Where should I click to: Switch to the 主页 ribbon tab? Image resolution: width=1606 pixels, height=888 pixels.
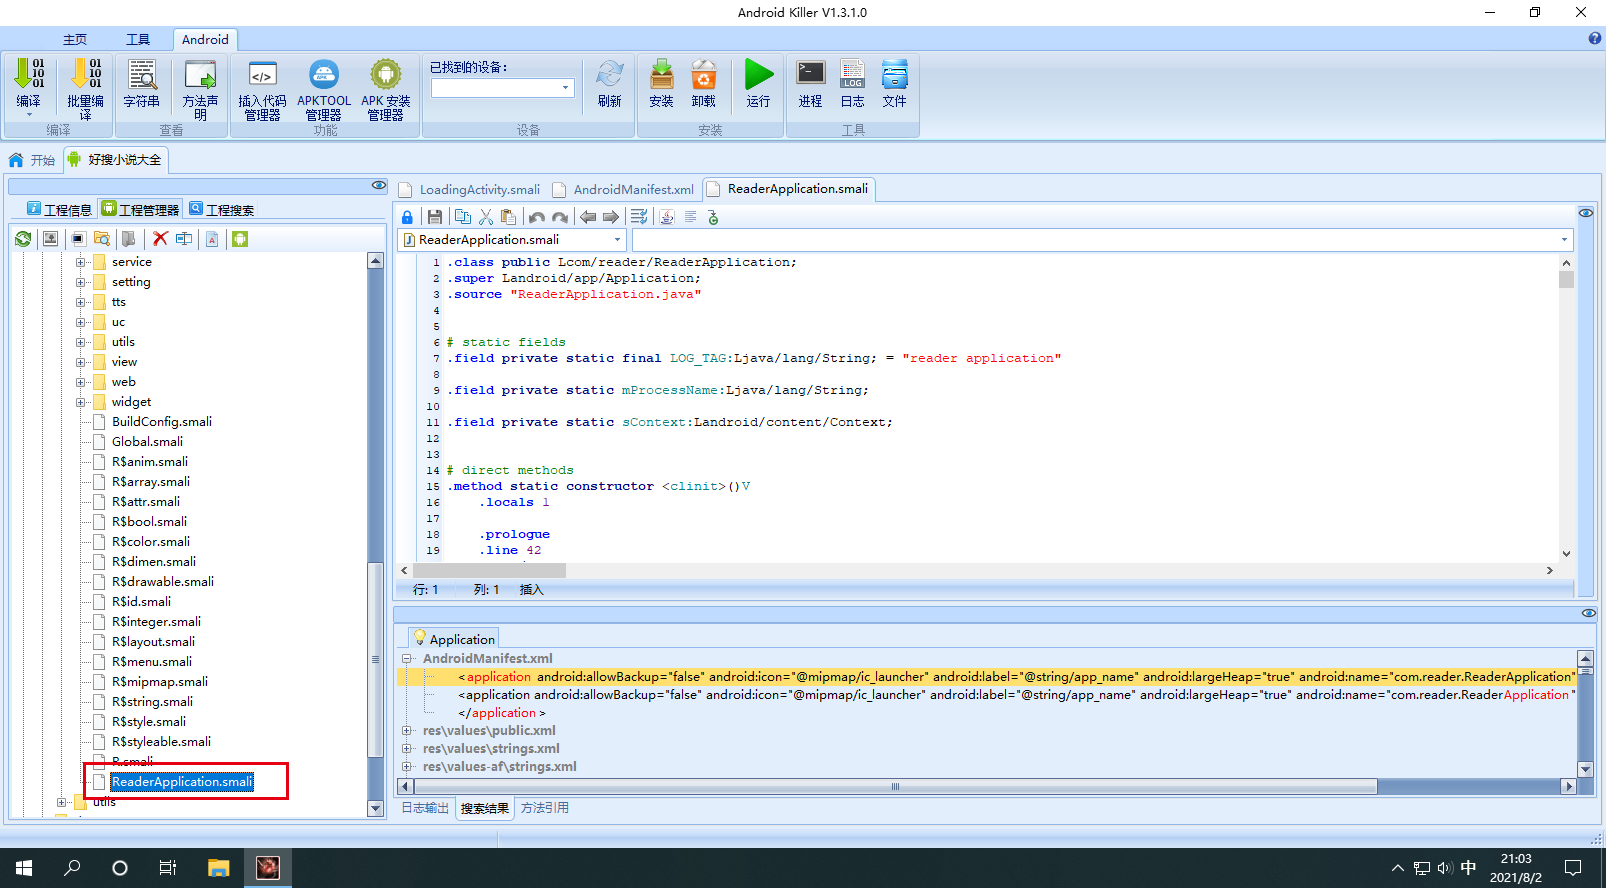point(75,40)
